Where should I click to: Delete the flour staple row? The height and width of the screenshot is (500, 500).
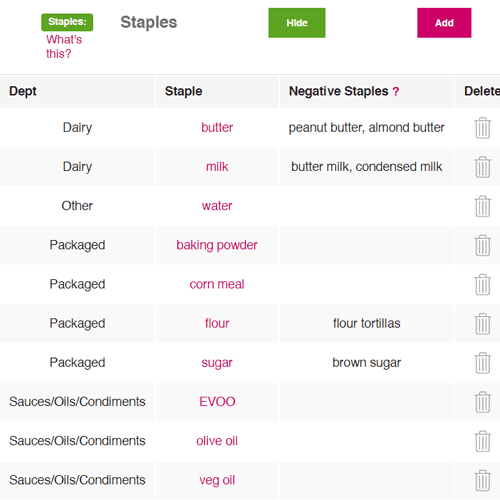click(x=482, y=323)
